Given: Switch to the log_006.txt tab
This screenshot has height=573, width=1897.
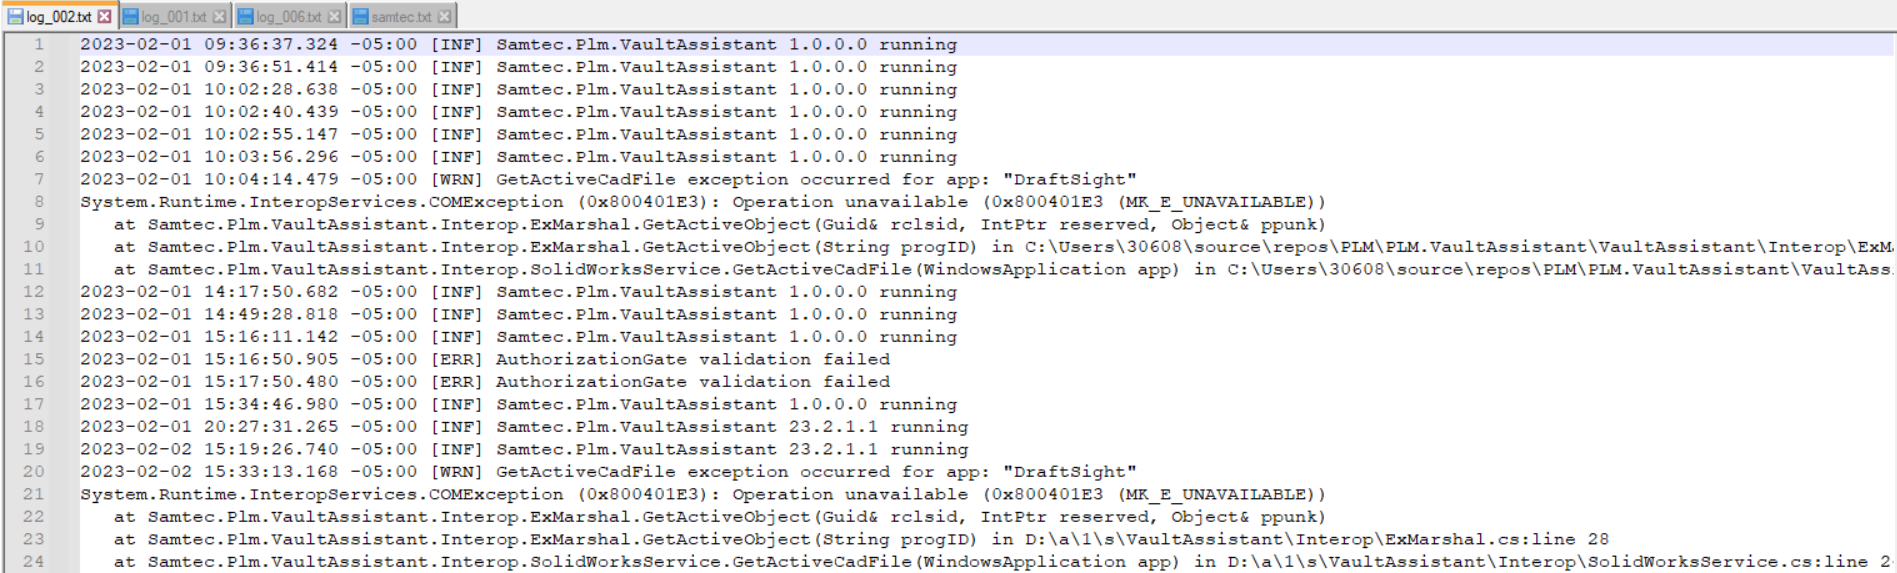Looking at the screenshot, I should (289, 17).
